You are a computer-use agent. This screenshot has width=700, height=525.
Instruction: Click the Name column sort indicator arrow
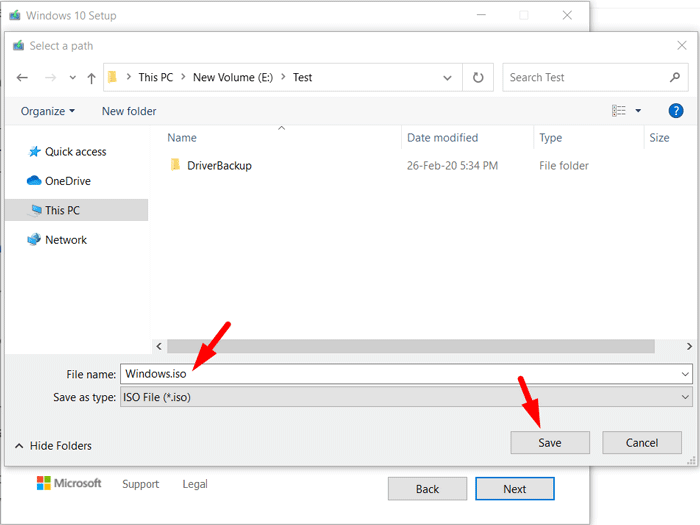[x=281, y=128]
